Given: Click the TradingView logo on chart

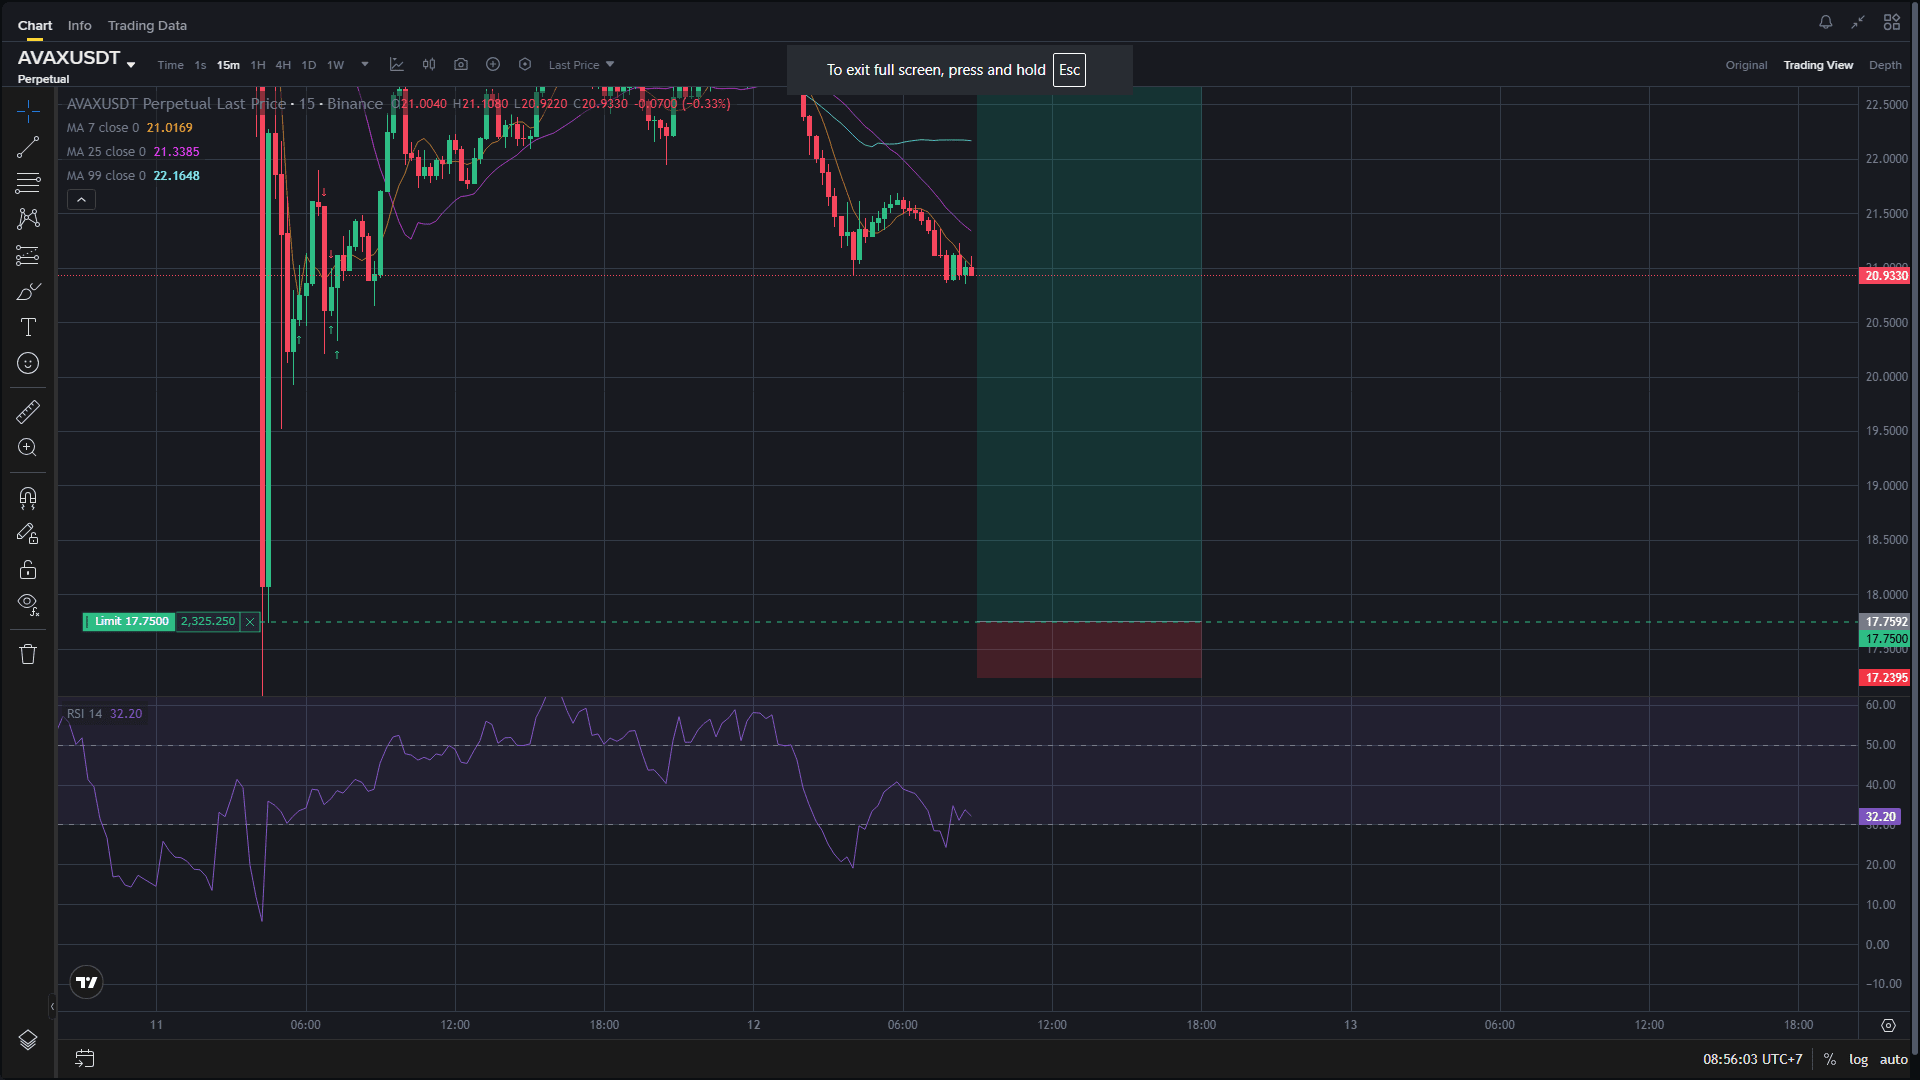Looking at the screenshot, I should (87, 983).
